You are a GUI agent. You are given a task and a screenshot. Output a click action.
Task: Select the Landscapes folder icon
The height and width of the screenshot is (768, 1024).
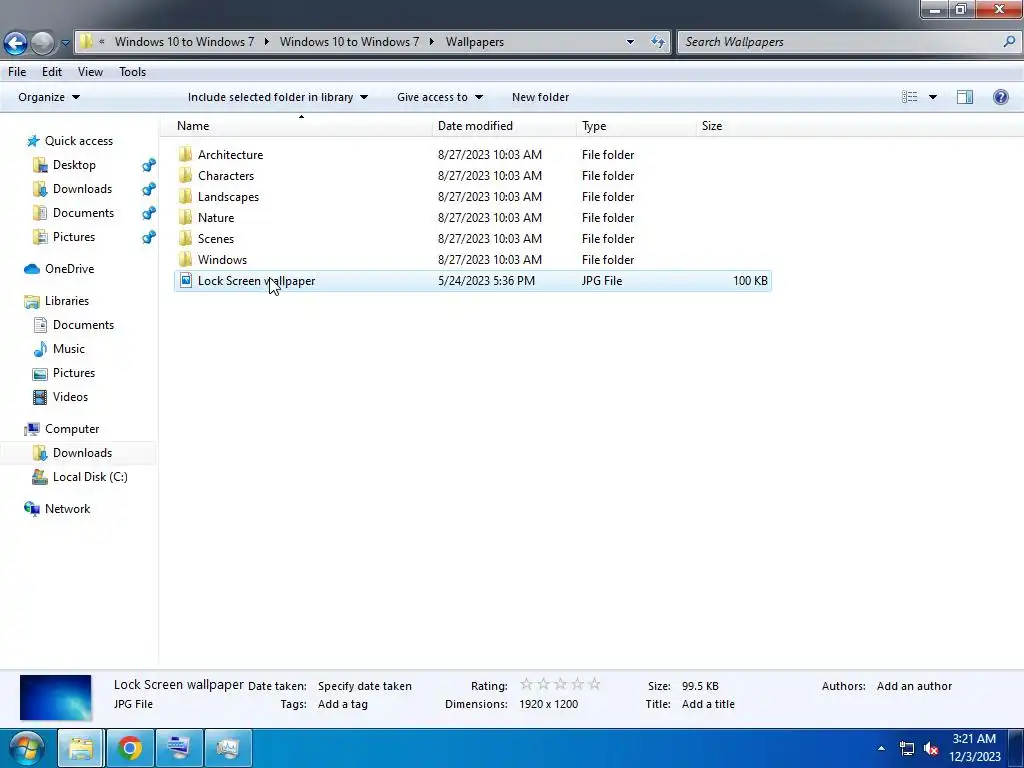(185, 197)
